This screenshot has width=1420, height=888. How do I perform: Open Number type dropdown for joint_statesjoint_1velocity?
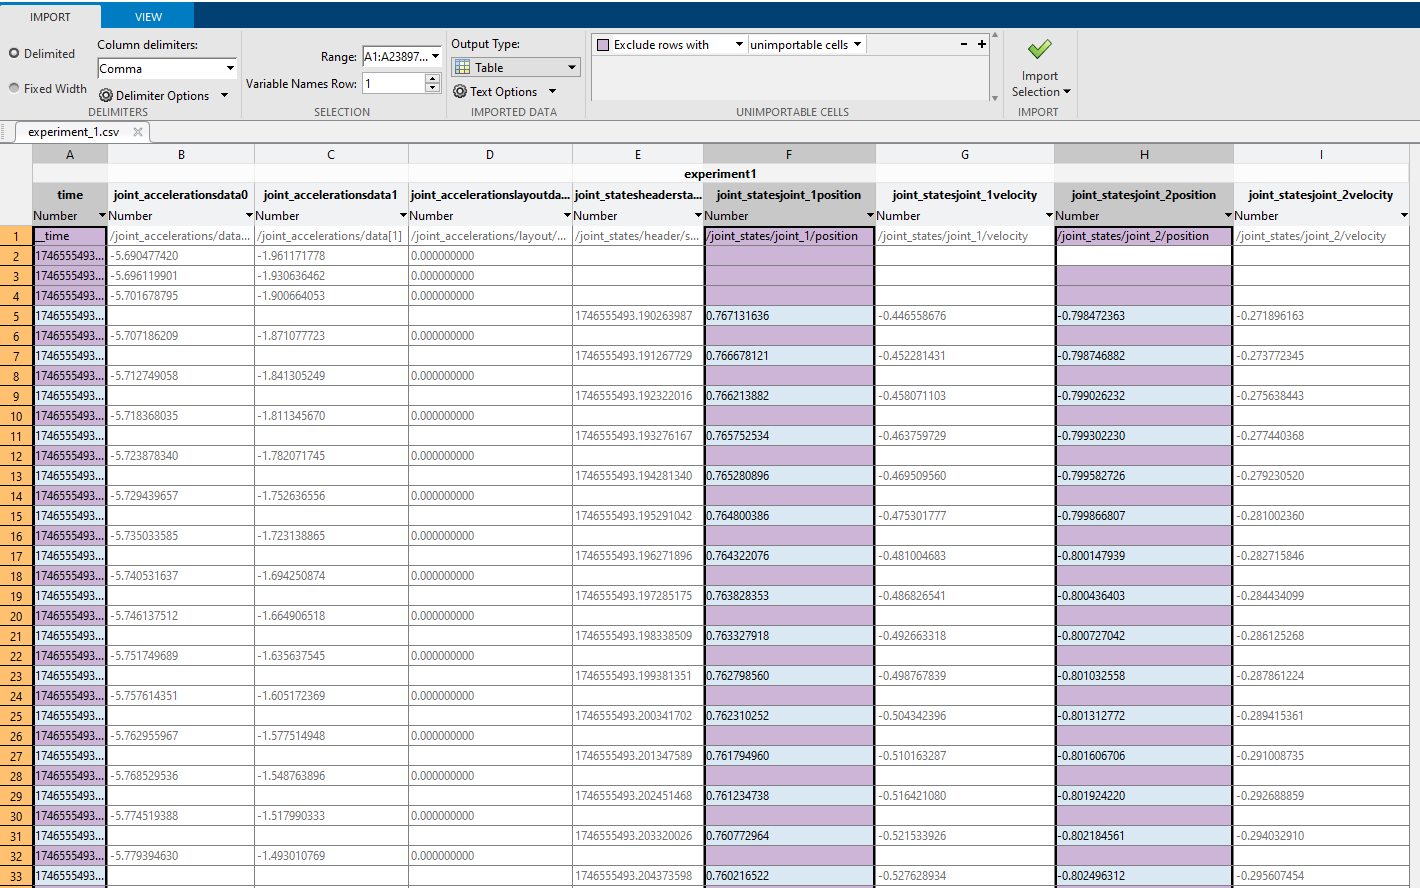click(1049, 216)
